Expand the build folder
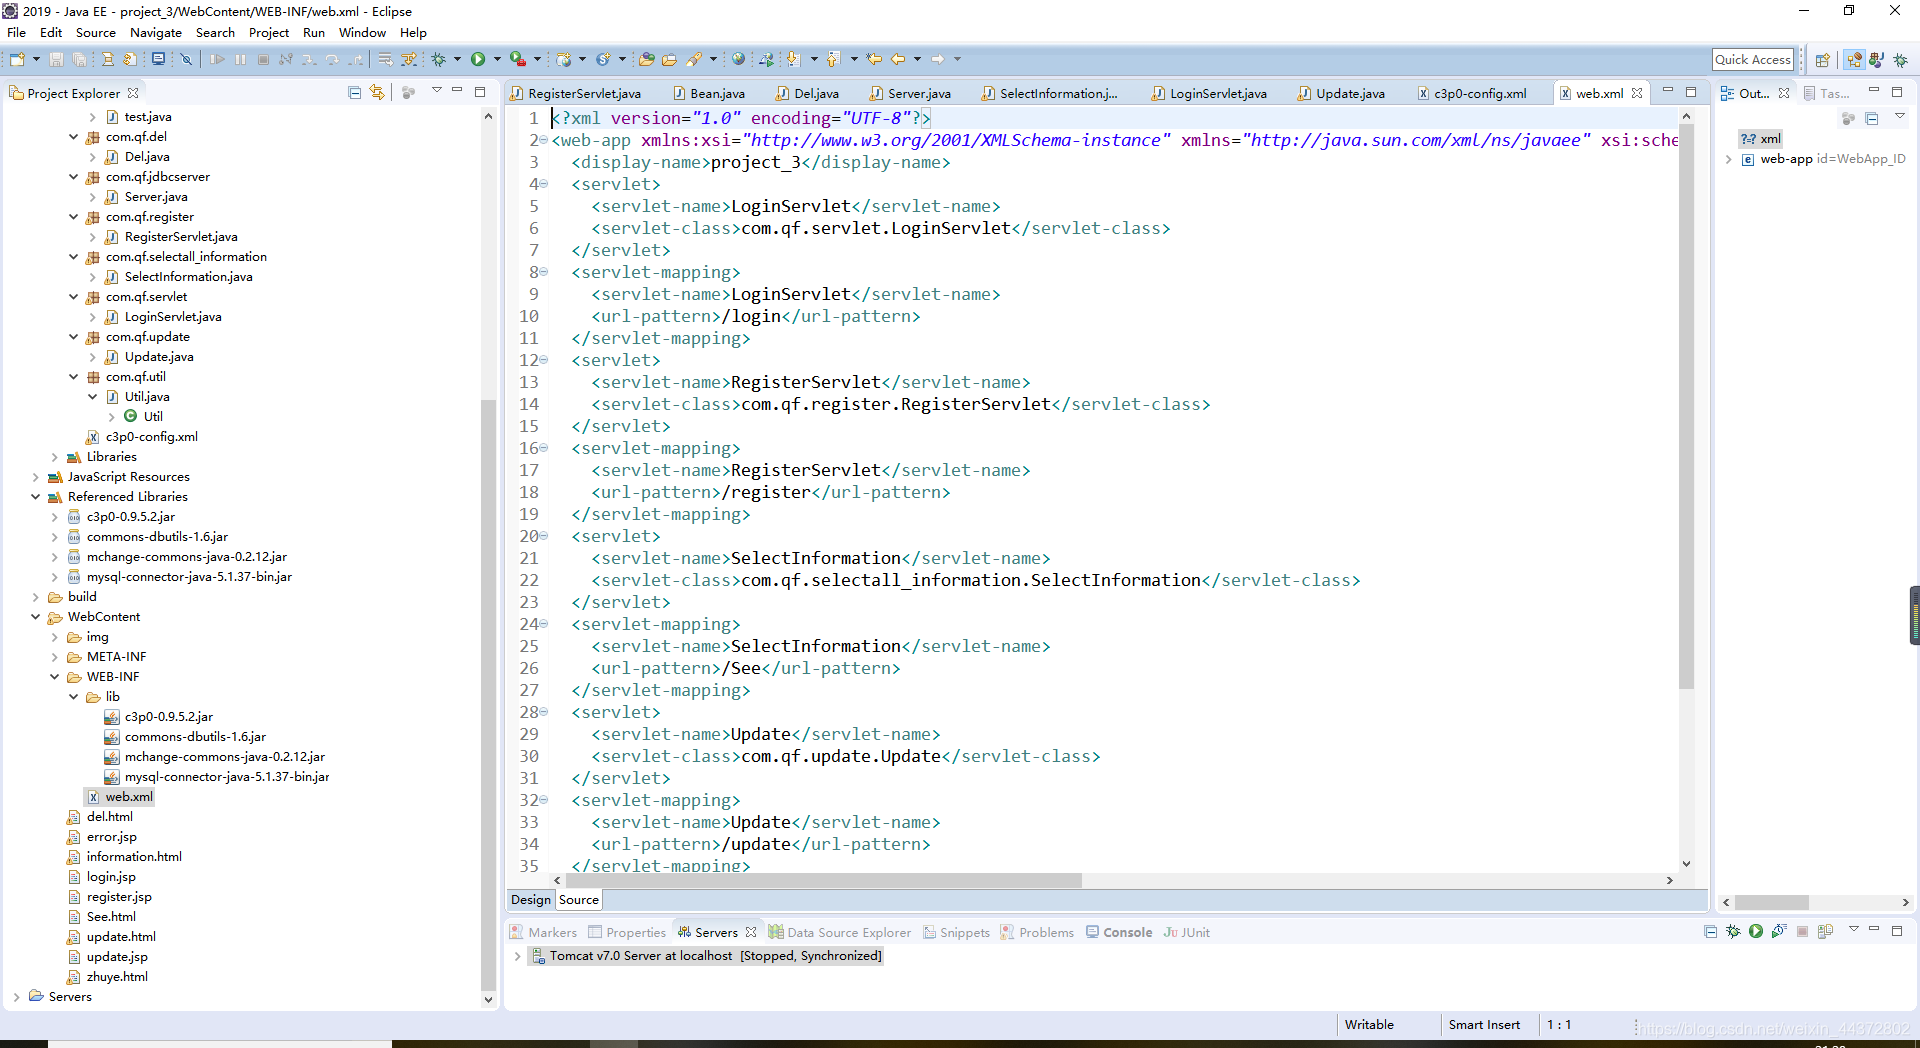This screenshot has width=1920, height=1048. (36, 597)
